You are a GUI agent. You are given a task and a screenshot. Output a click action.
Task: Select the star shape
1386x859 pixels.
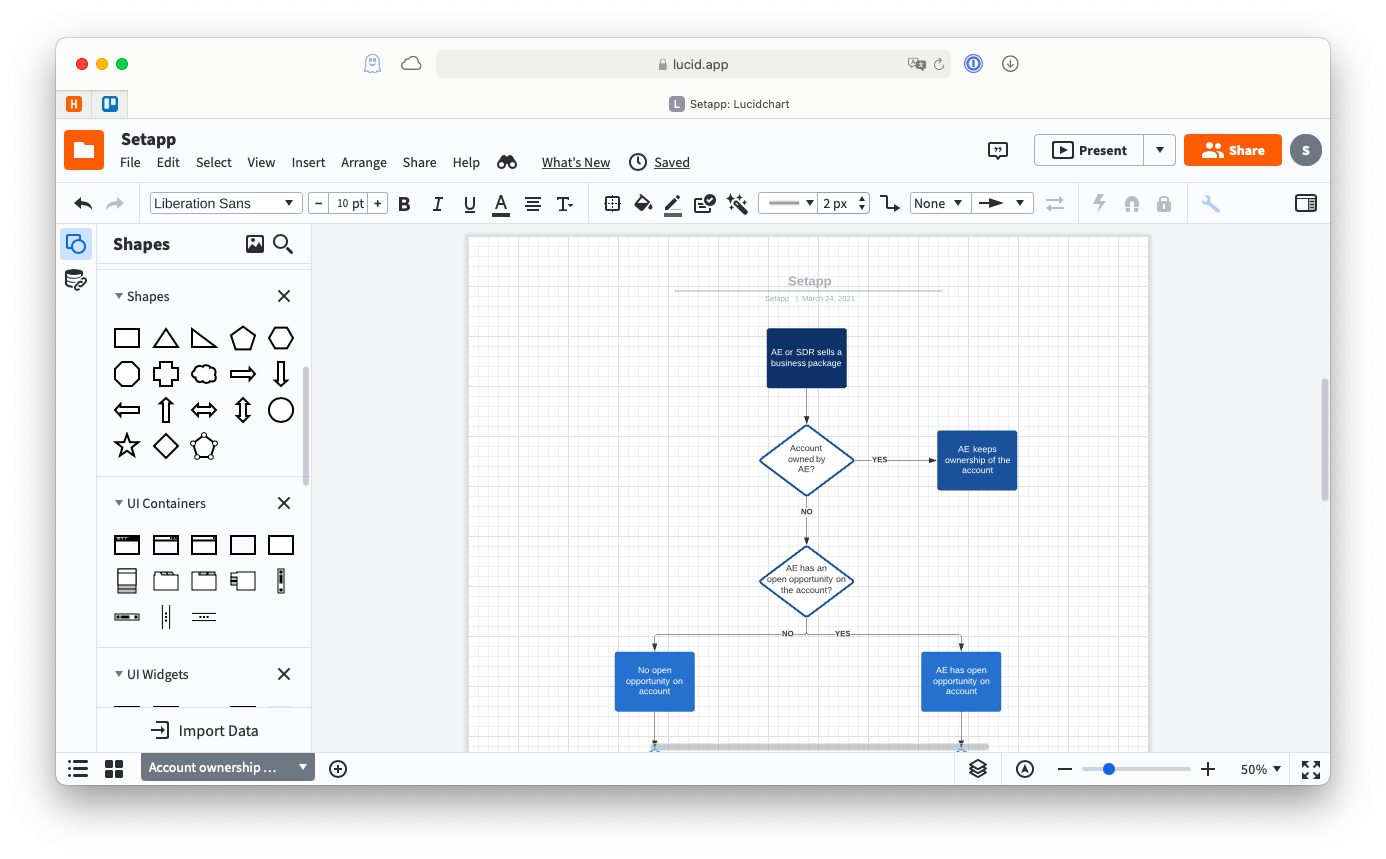click(127, 446)
